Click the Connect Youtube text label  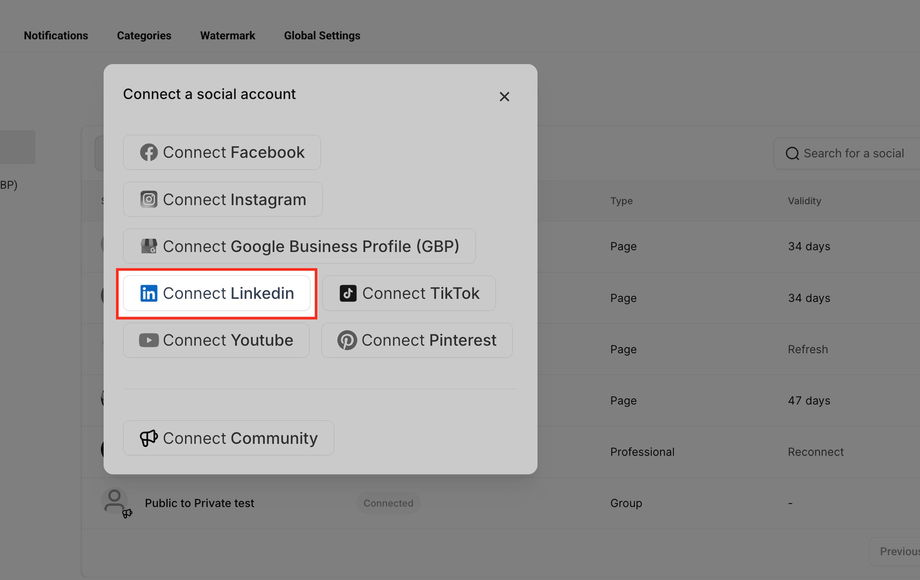click(x=228, y=340)
